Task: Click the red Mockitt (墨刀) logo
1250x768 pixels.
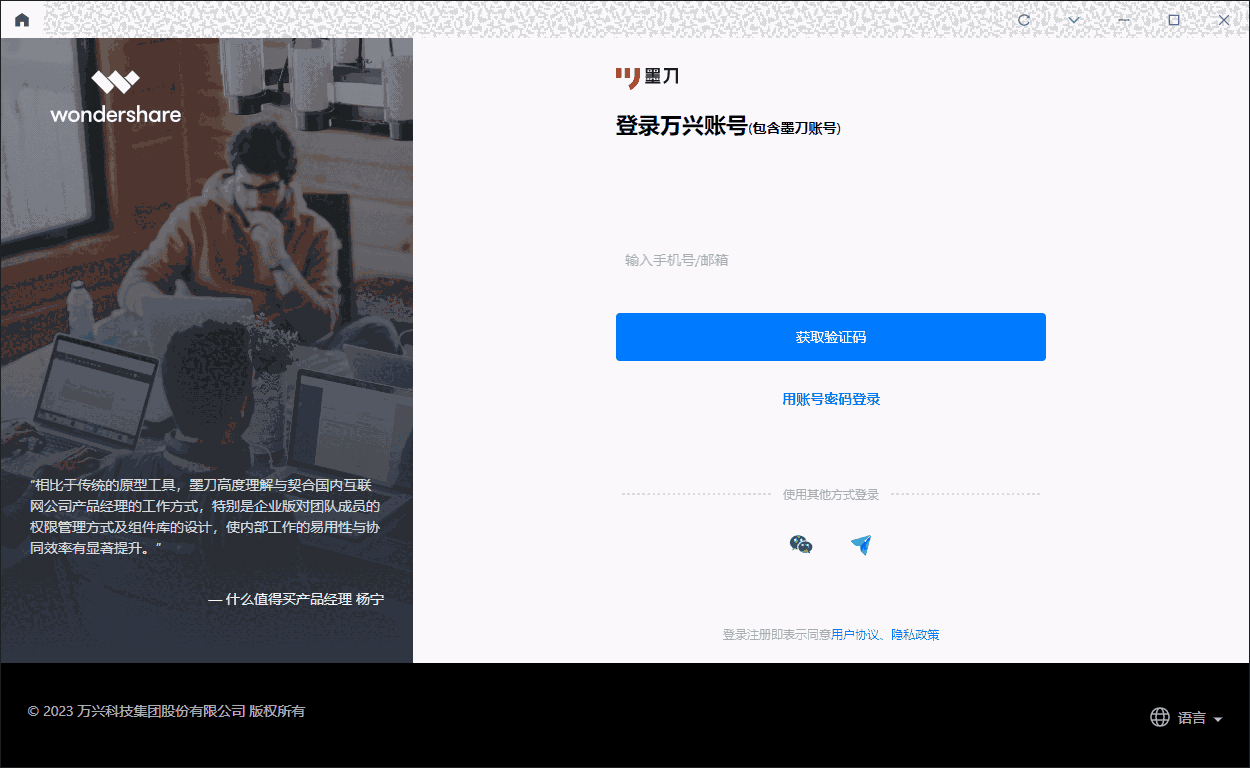Action: coord(648,76)
